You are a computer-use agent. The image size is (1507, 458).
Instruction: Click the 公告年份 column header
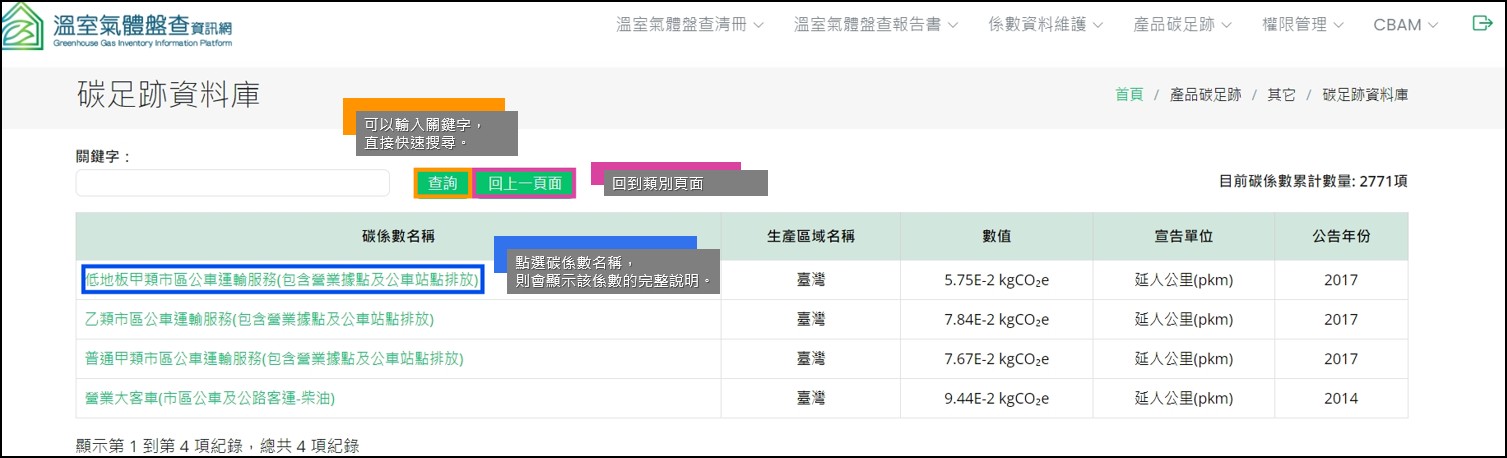point(1340,237)
